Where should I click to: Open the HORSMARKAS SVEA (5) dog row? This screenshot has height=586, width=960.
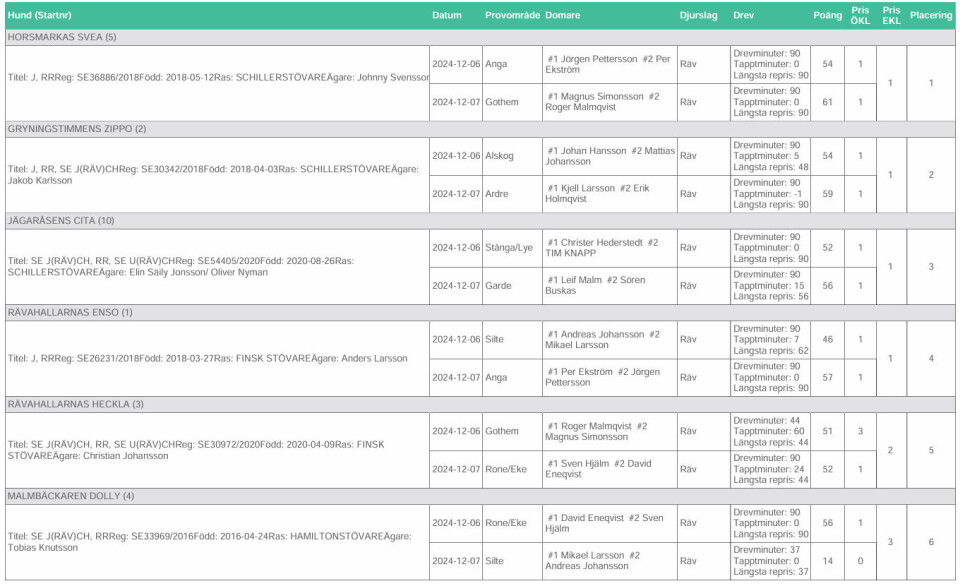pyautogui.click(x=62, y=37)
